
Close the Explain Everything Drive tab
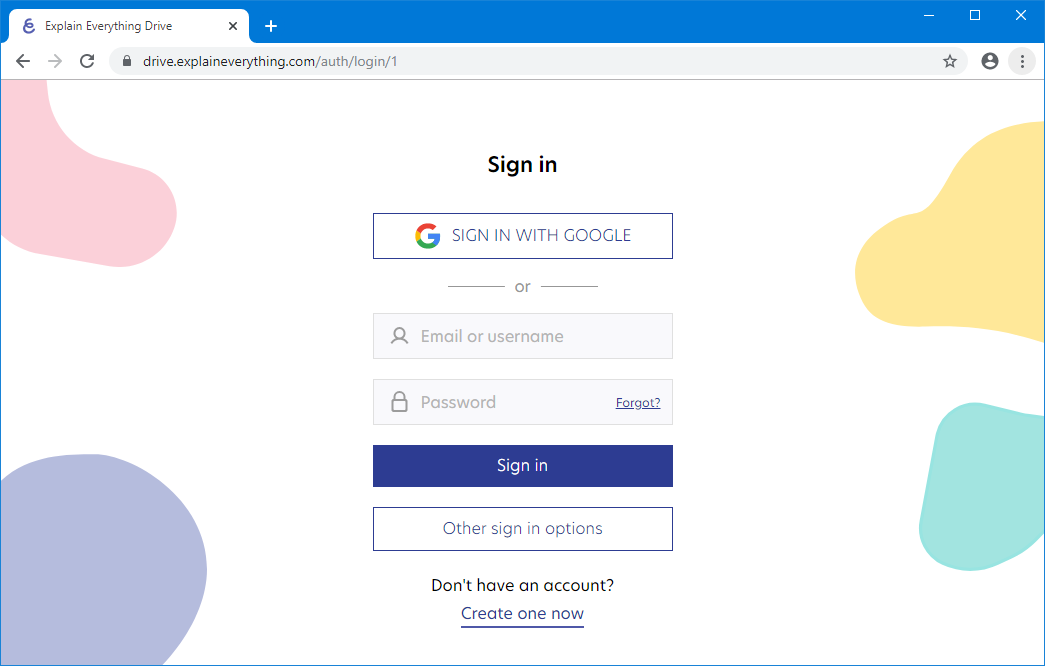click(x=233, y=26)
